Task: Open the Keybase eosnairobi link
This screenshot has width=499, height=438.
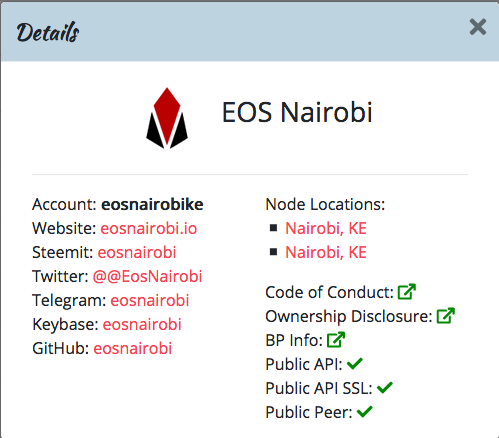Action: coord(142,324)
